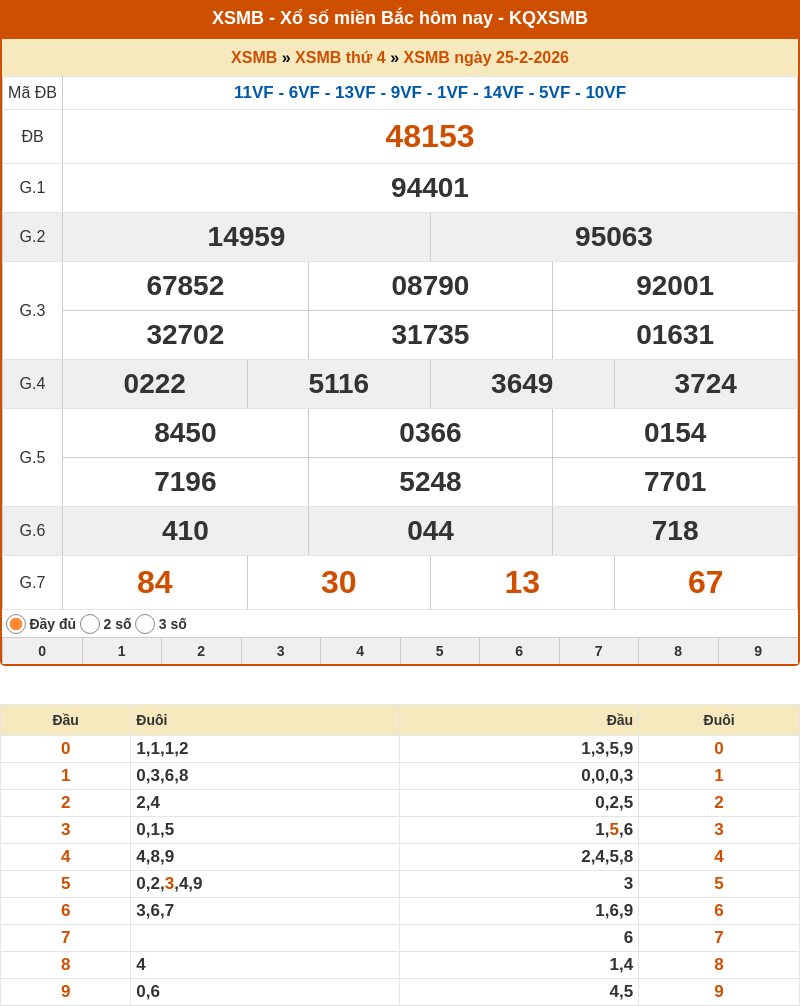The image size is (800, 1006).
Task: Click digit 8 in number filter row
Action: [678, 651]
